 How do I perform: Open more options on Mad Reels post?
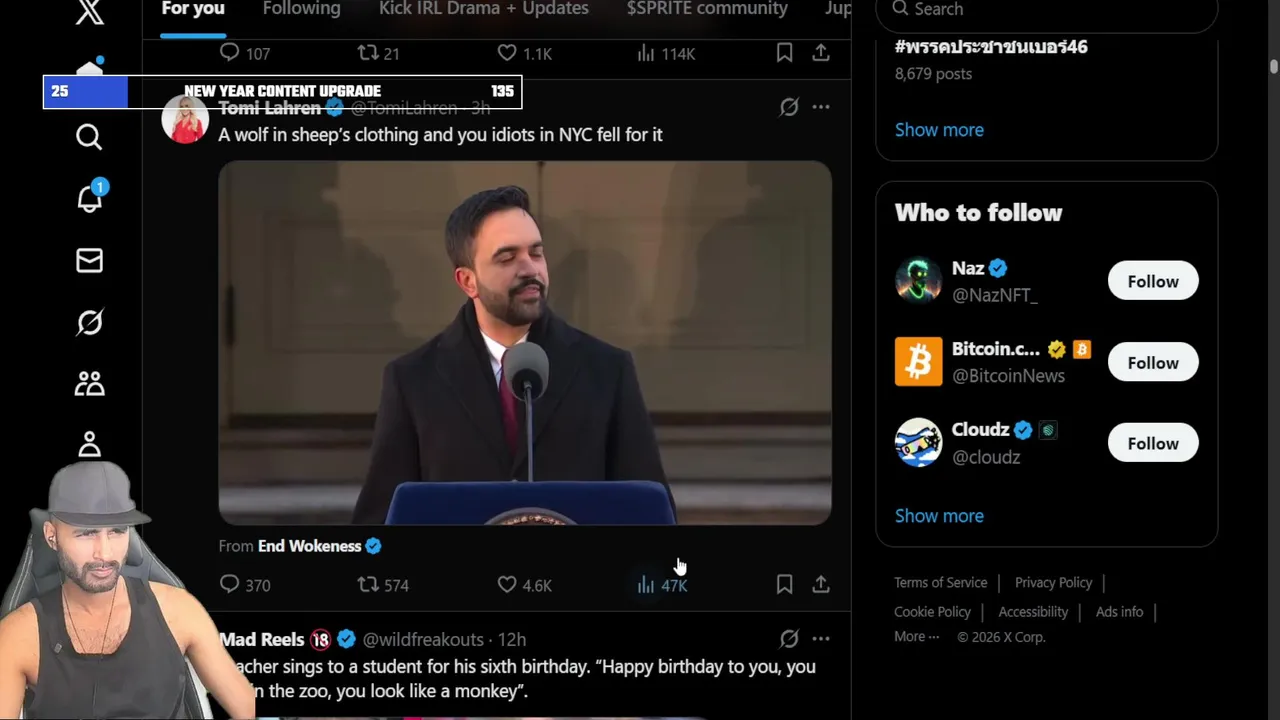820,638
